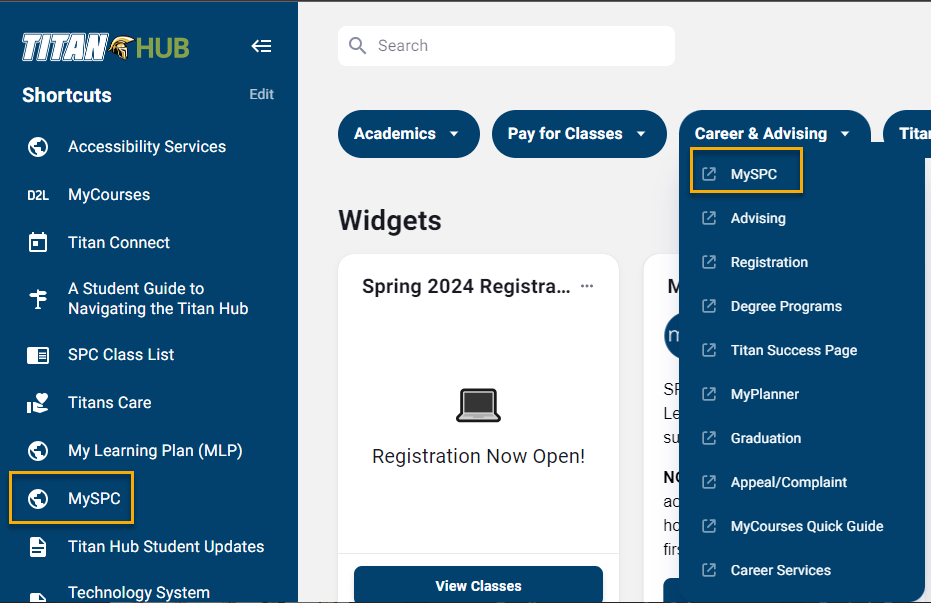Click the Titan Hub logo
The height and width of the screenshot is (603, 931).
click(x=106, y=47)
